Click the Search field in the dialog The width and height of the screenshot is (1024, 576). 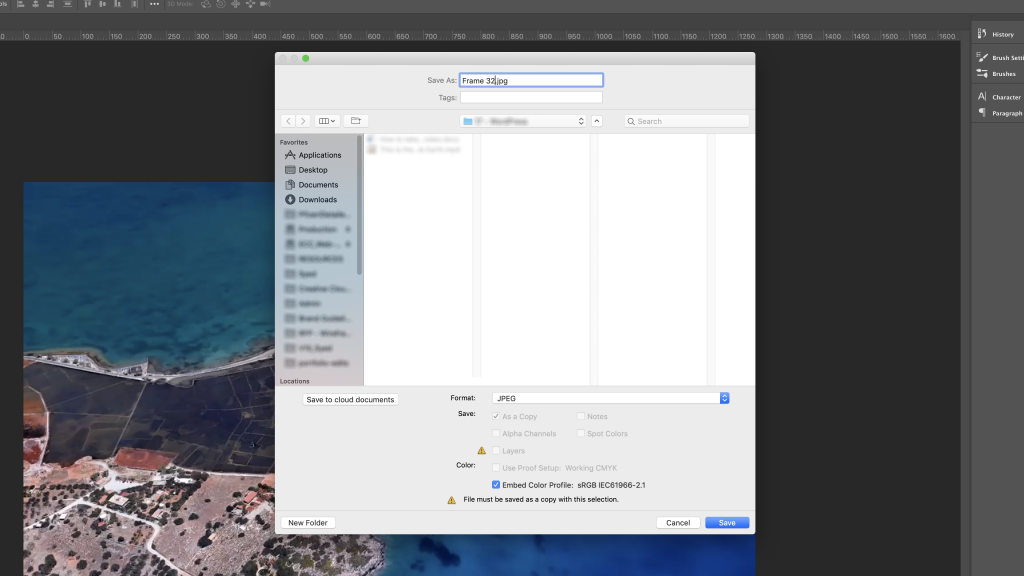(686, 121)
